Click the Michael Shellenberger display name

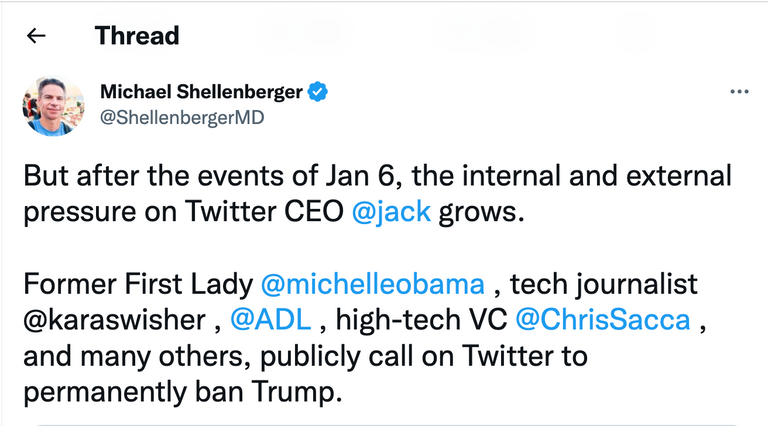pos(201,93)
